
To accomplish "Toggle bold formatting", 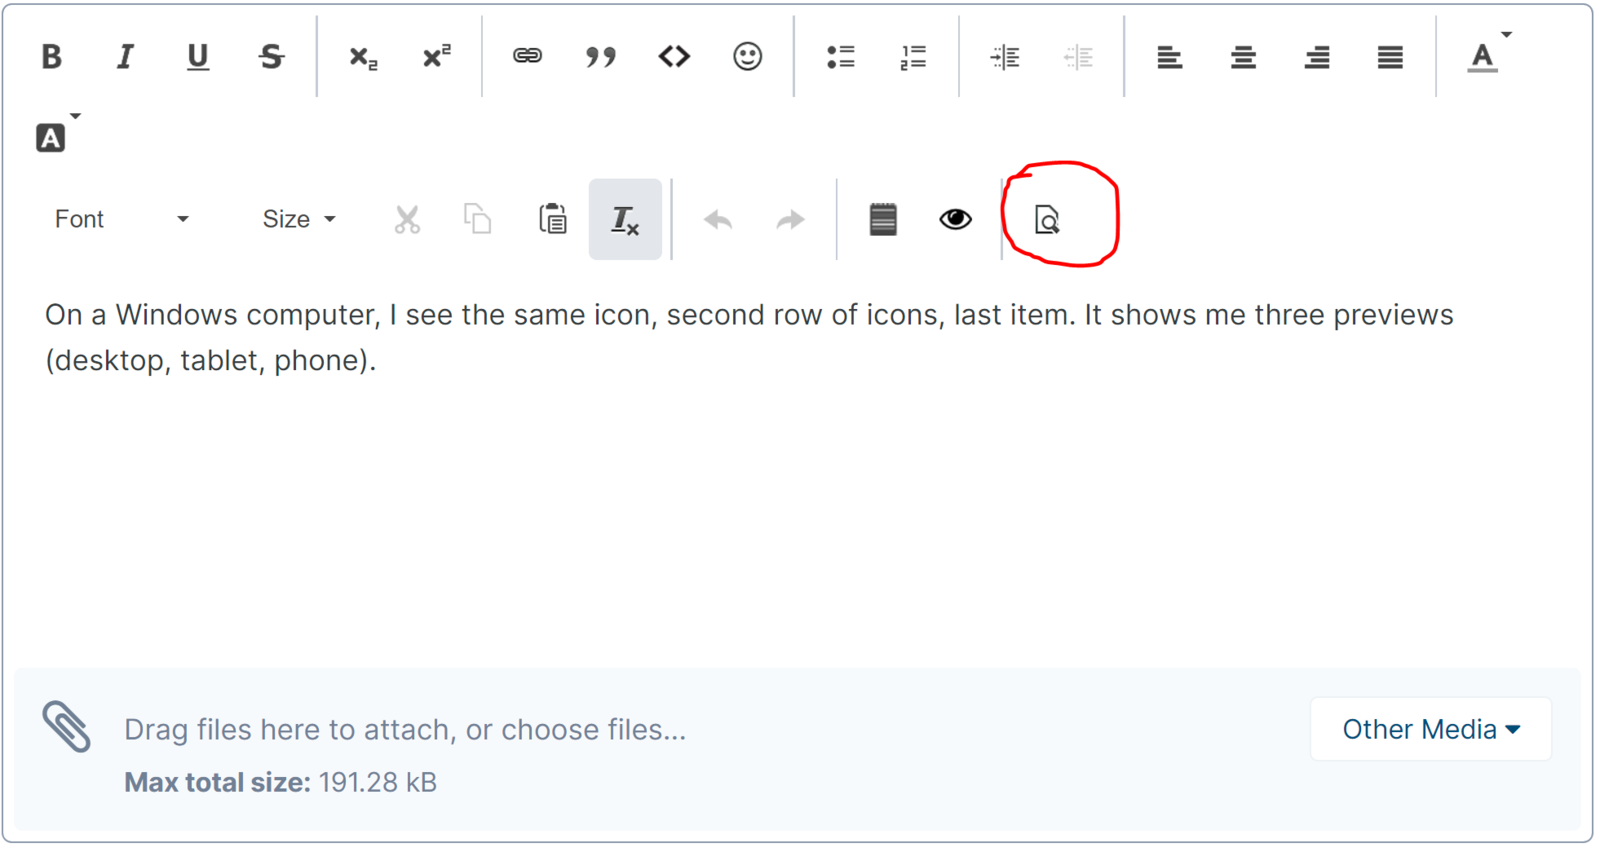I will pyautogui.click(x=51, y=57).
